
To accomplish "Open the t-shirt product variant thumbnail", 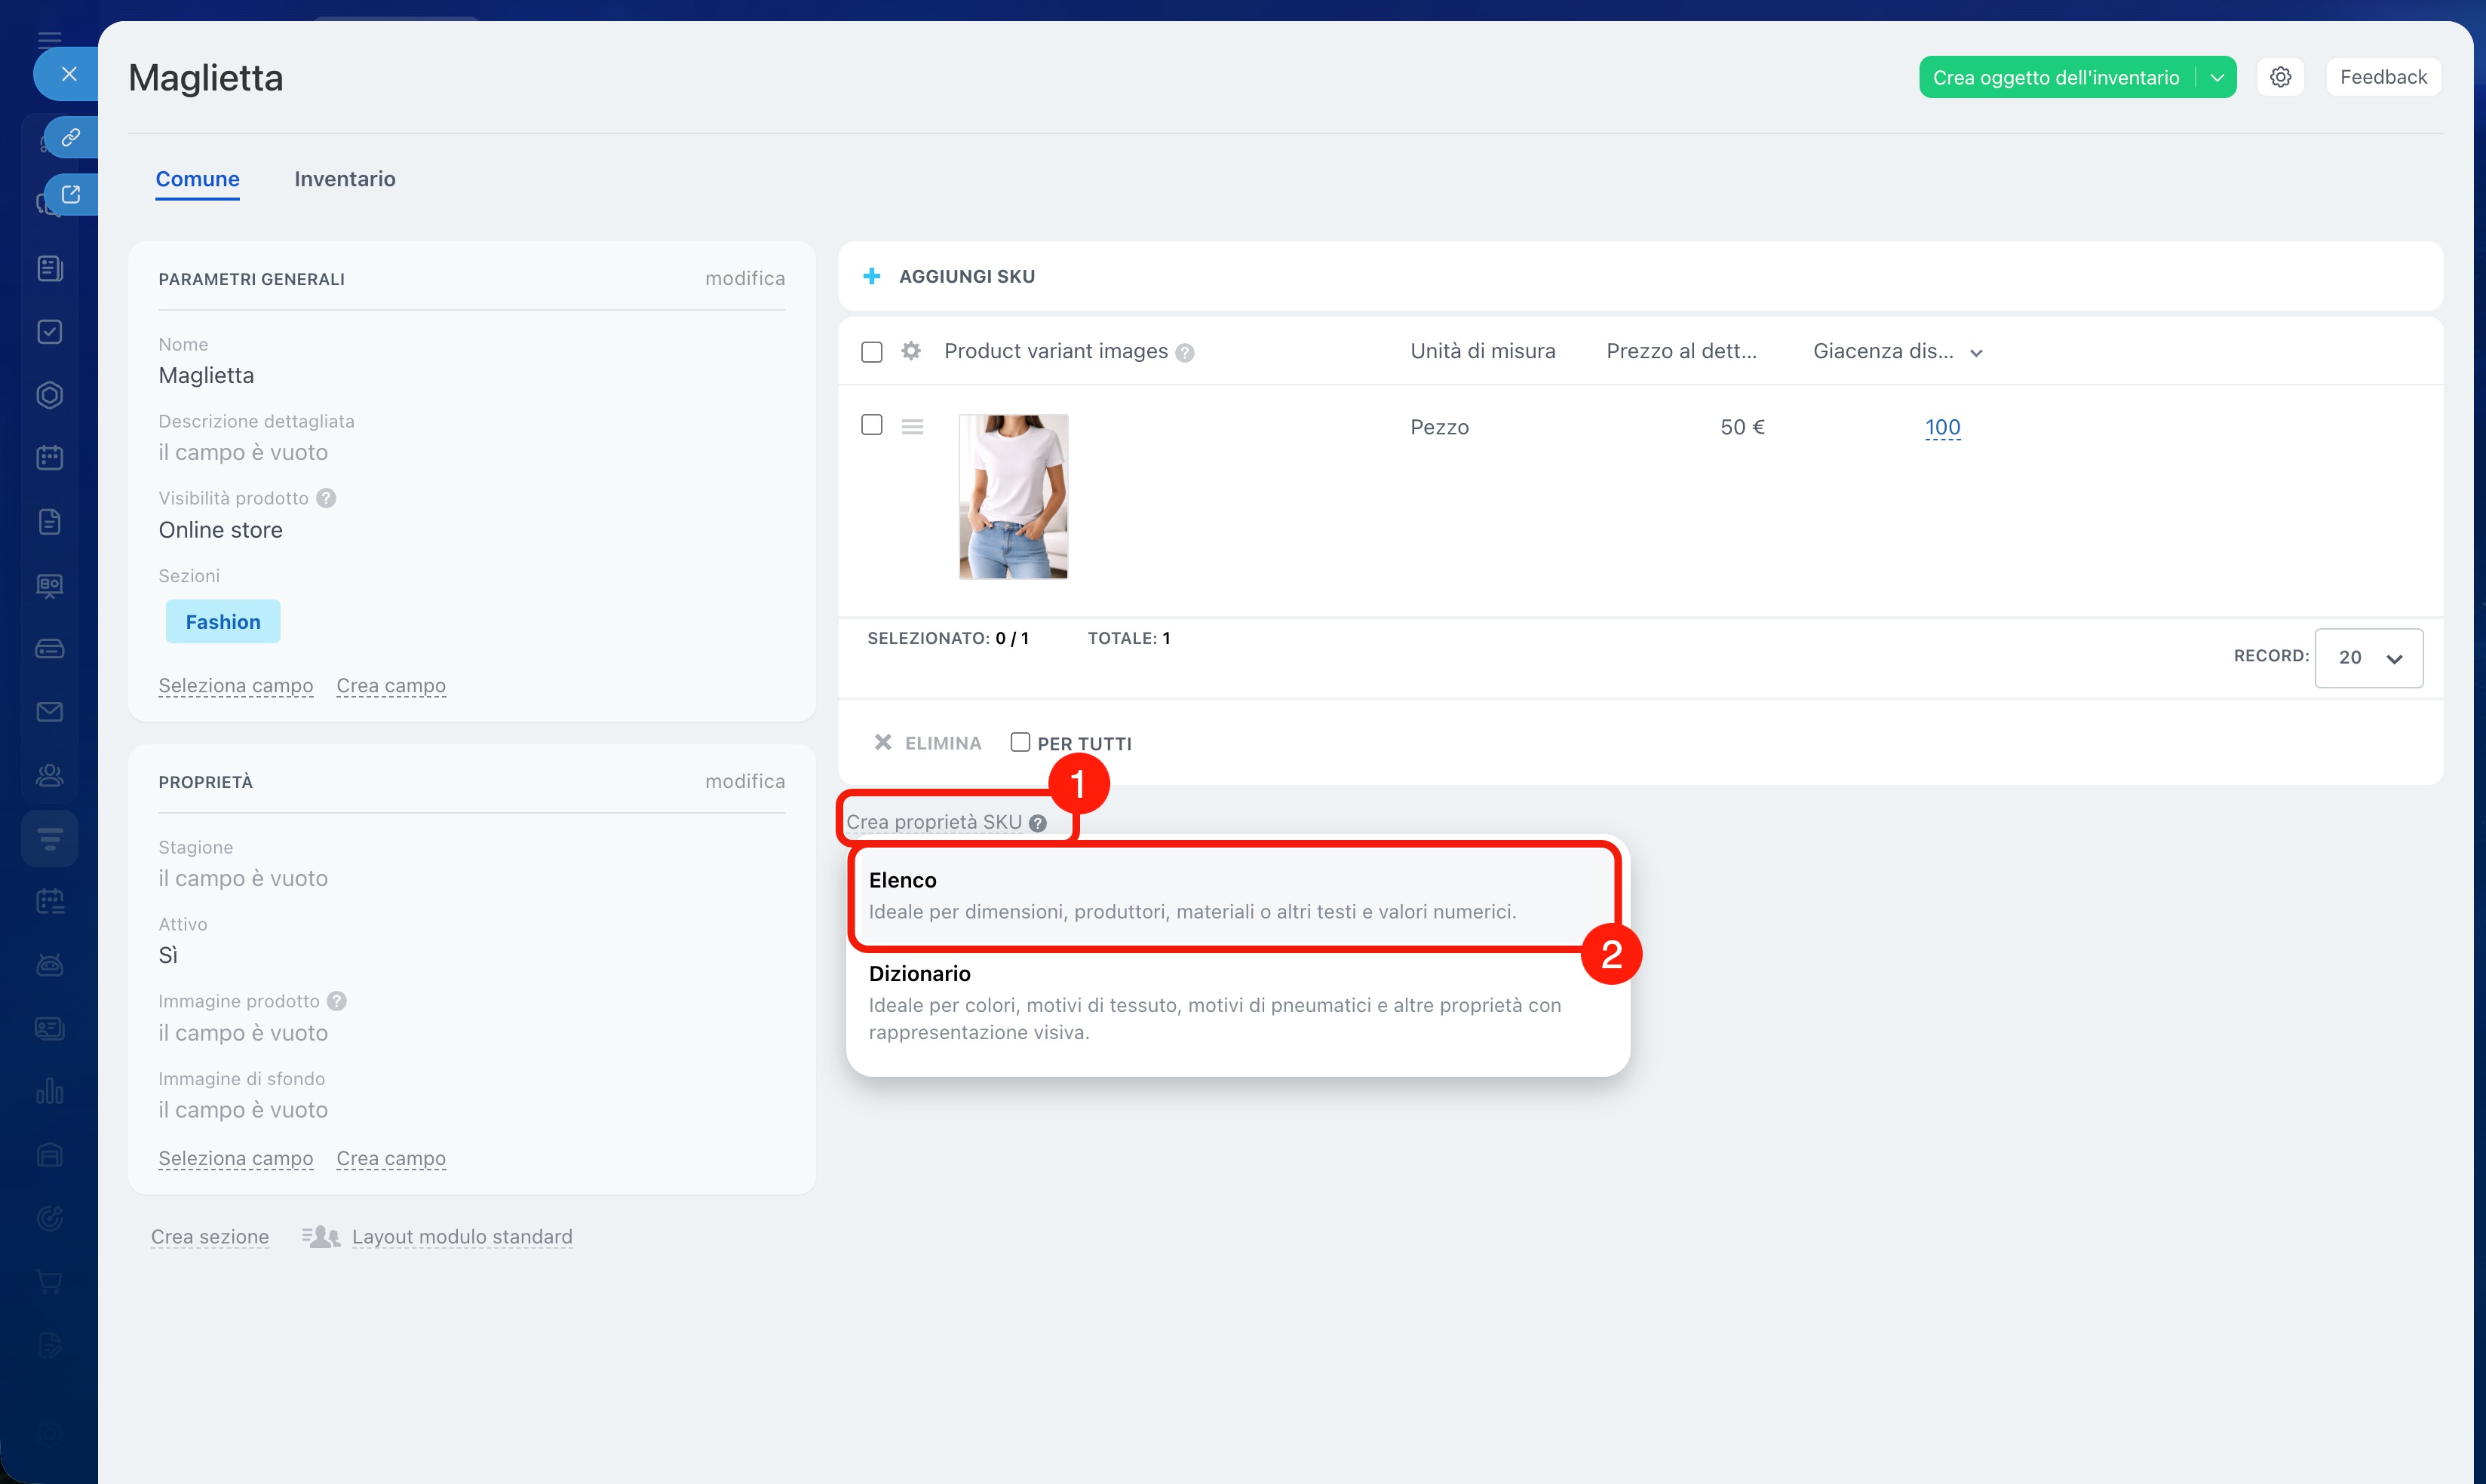I will 1012,496.
